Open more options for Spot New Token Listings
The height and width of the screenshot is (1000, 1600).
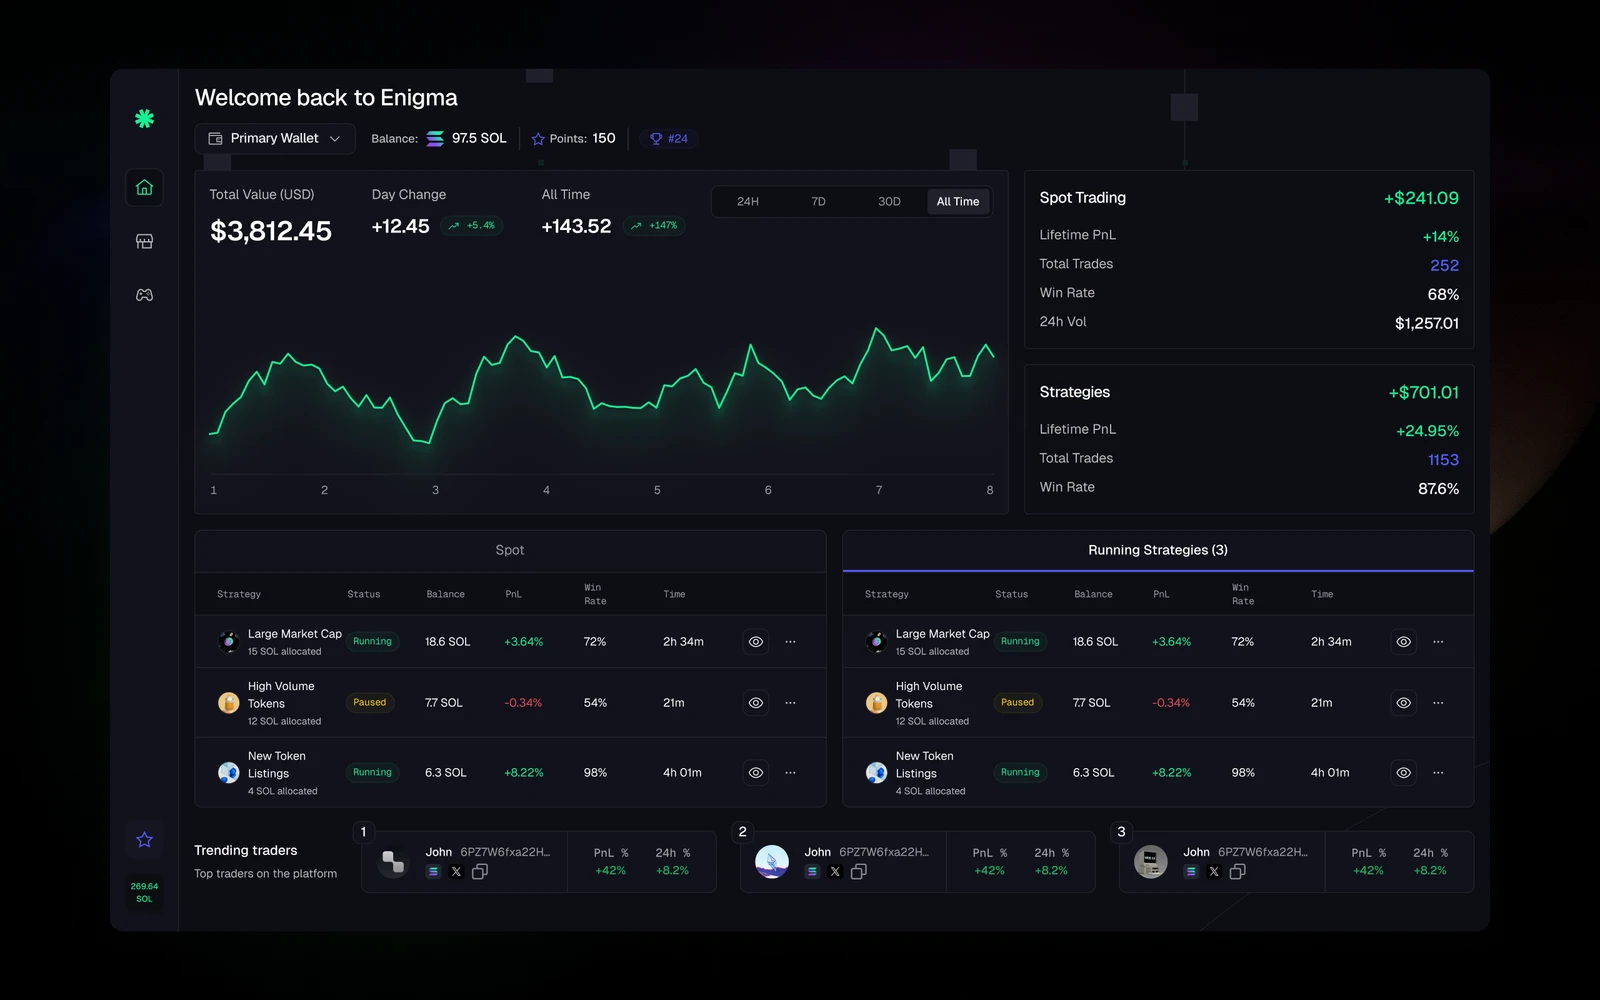point(790,773)
